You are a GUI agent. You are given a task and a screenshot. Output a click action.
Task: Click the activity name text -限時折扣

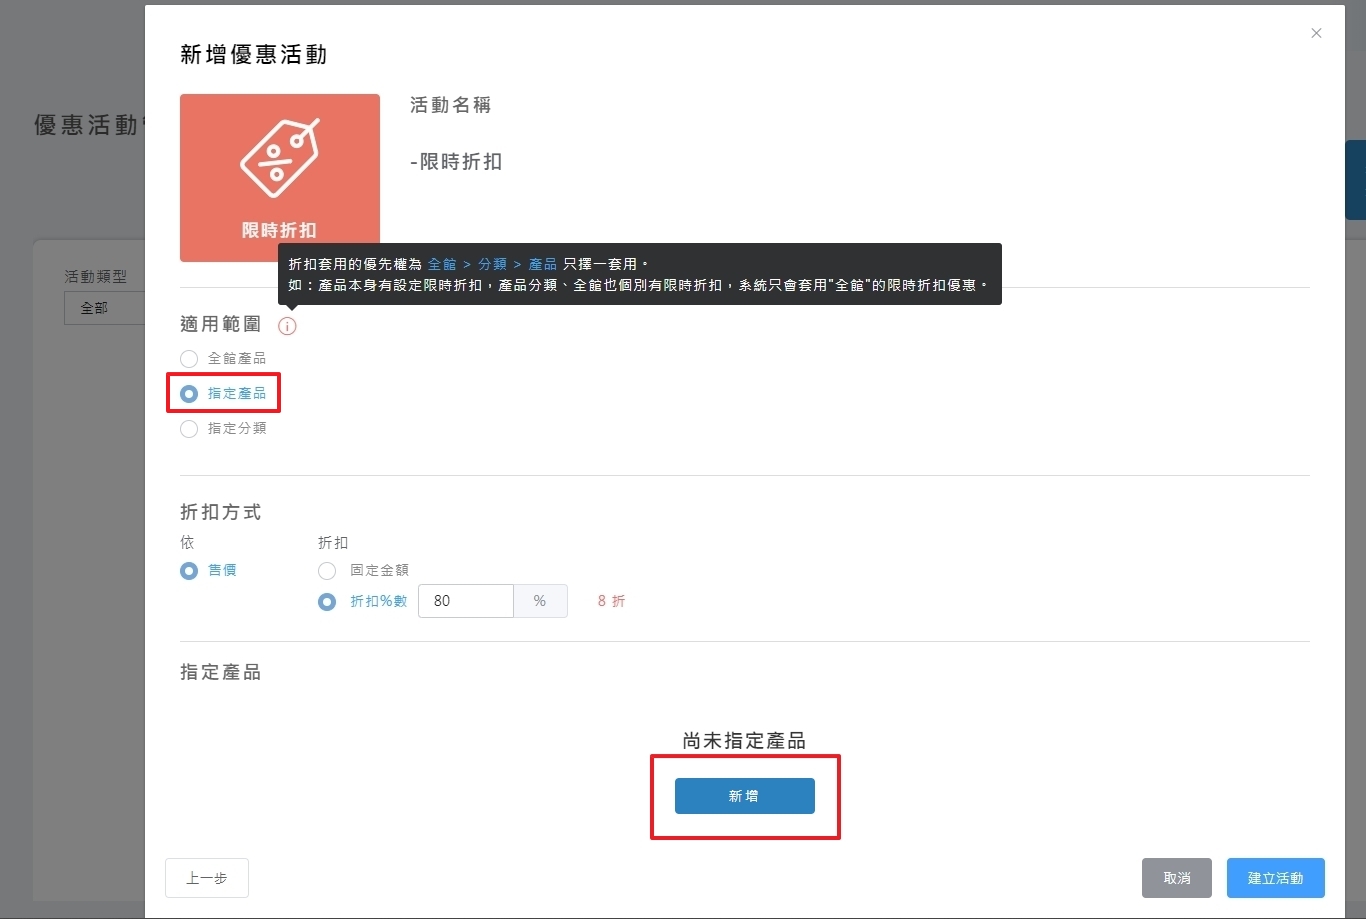coord(456,162)
